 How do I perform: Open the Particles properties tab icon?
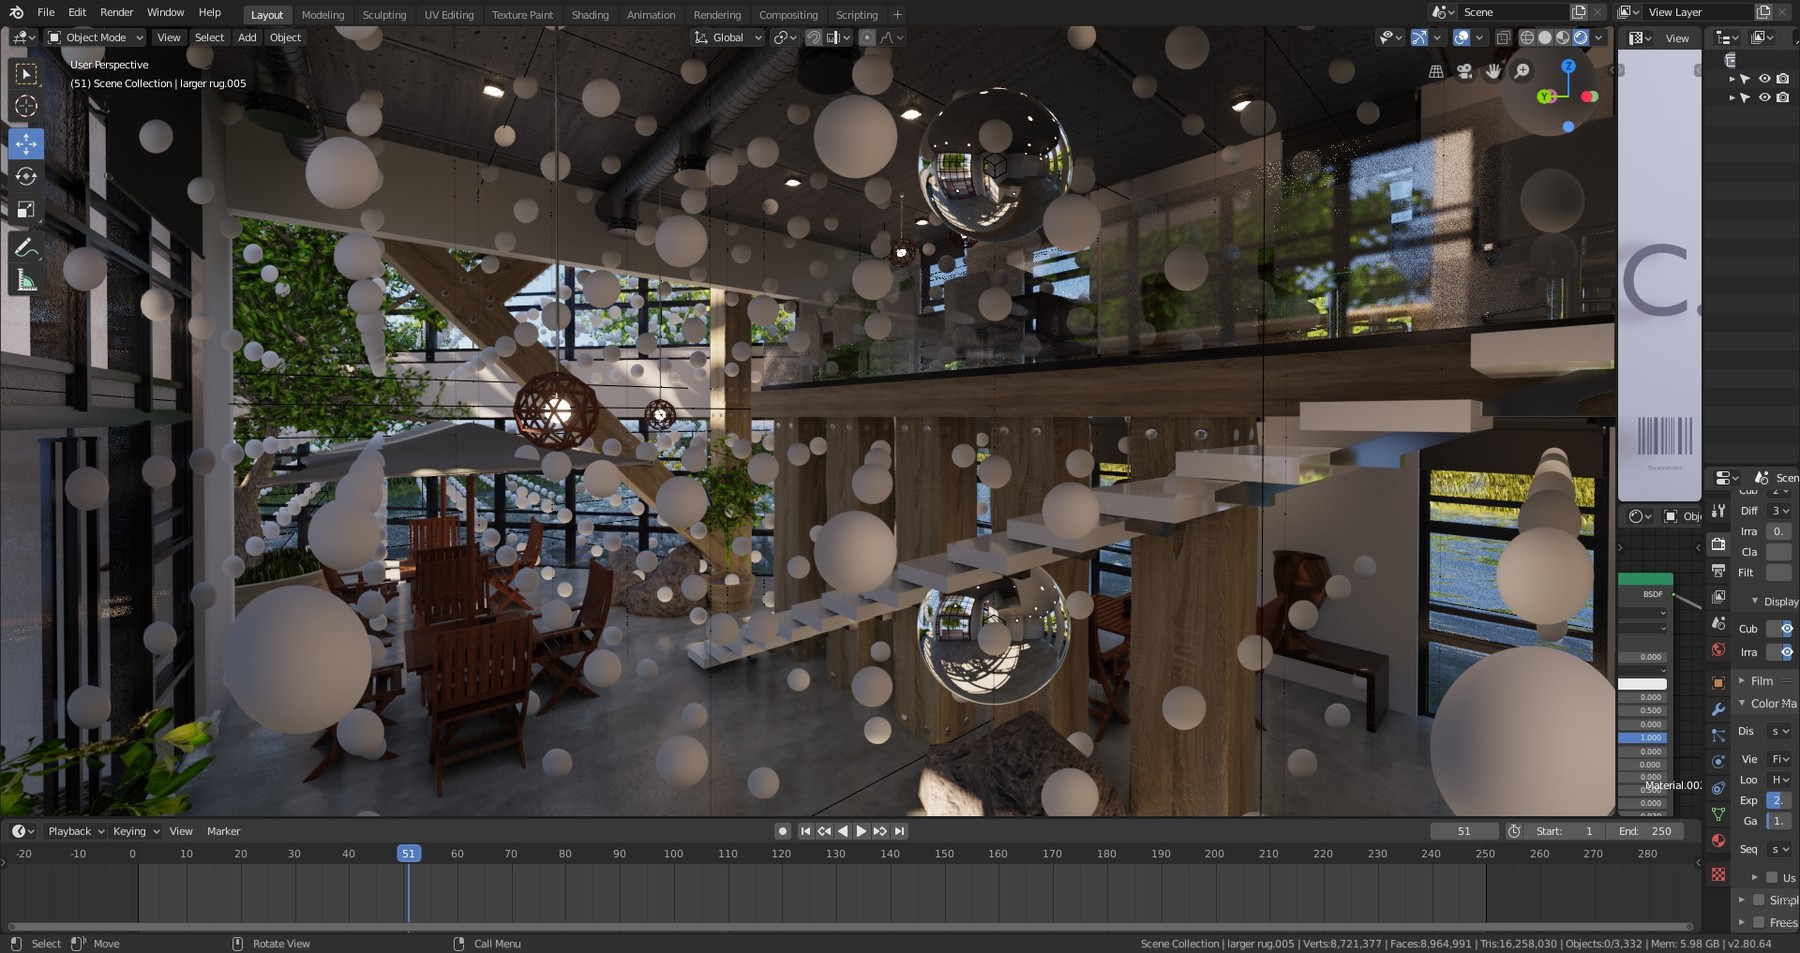(x=1718, y=735)
